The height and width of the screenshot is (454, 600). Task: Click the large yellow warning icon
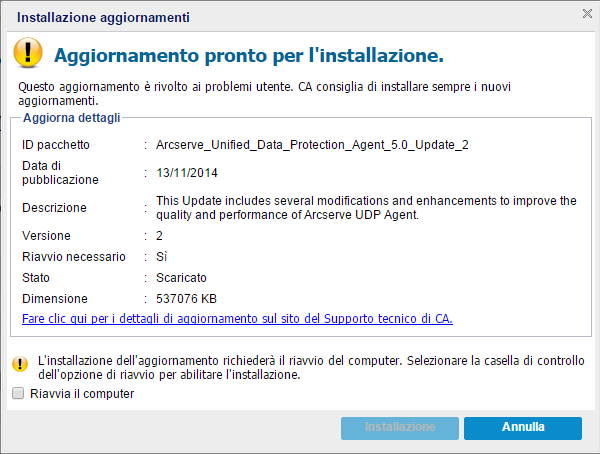(28, 53)
